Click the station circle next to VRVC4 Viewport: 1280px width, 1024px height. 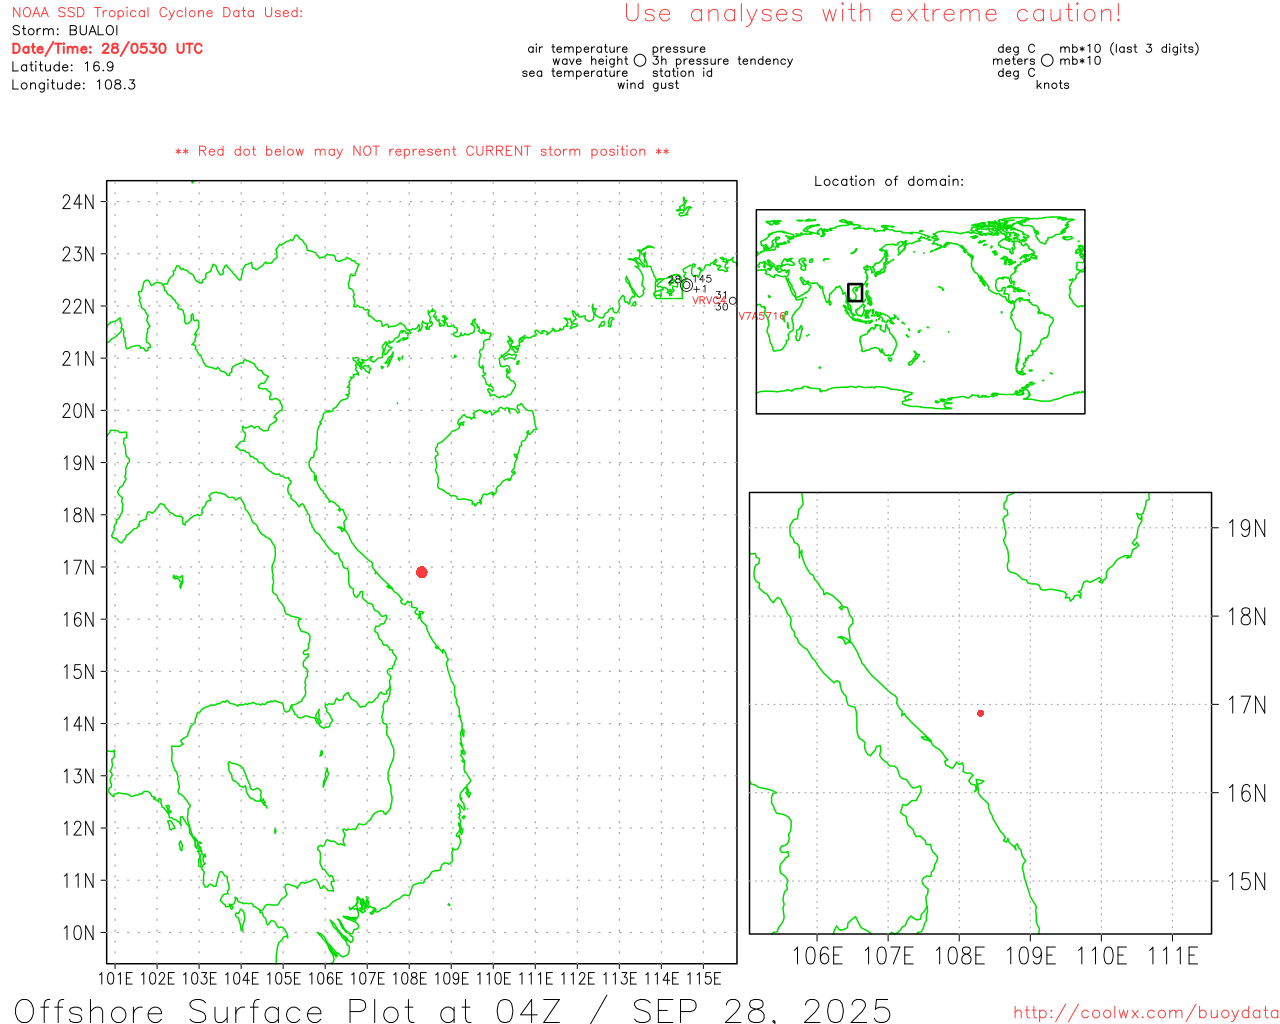[732, 301]
